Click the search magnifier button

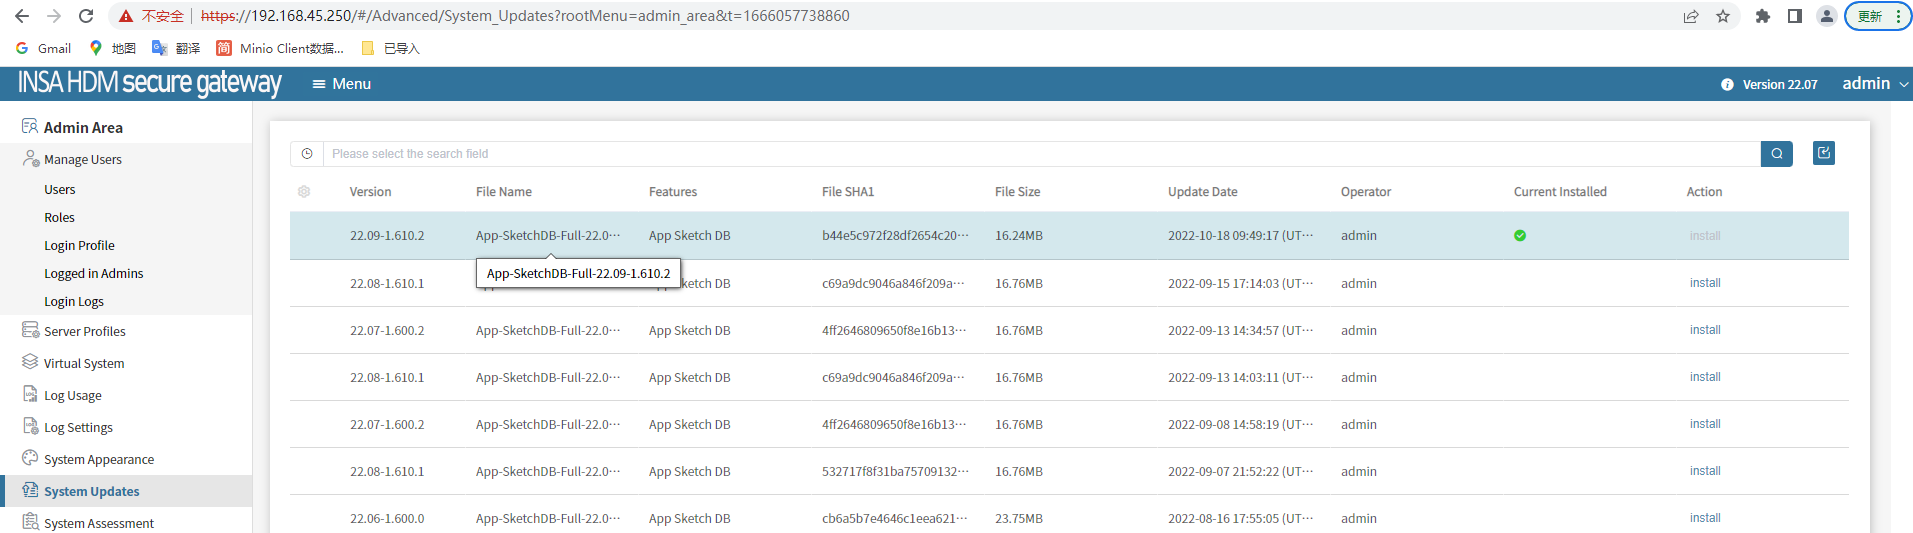1776,154
